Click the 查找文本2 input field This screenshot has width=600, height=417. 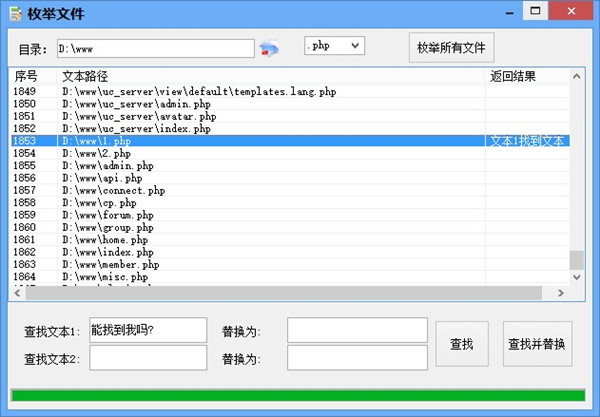coord(148,358)
